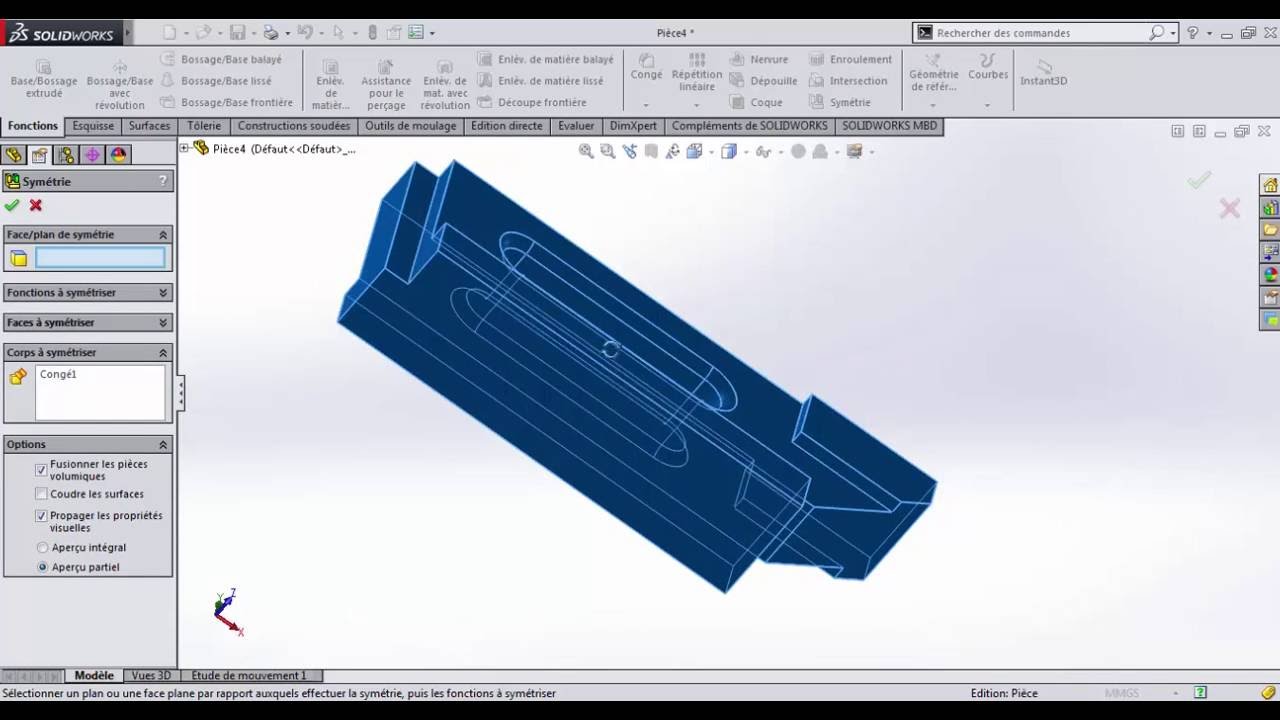Image resolution: width=1280 pixels, height=720 pixels.
Task: Click the MMGS unit system in status bar
Action: pos(1122,693)
